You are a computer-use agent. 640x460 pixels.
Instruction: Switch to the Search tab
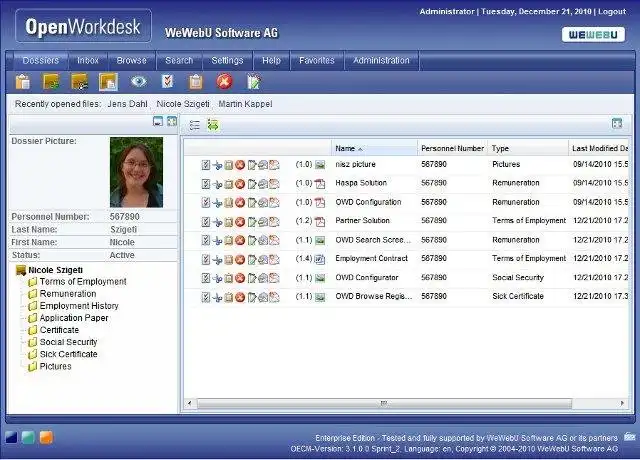[179, 60]
